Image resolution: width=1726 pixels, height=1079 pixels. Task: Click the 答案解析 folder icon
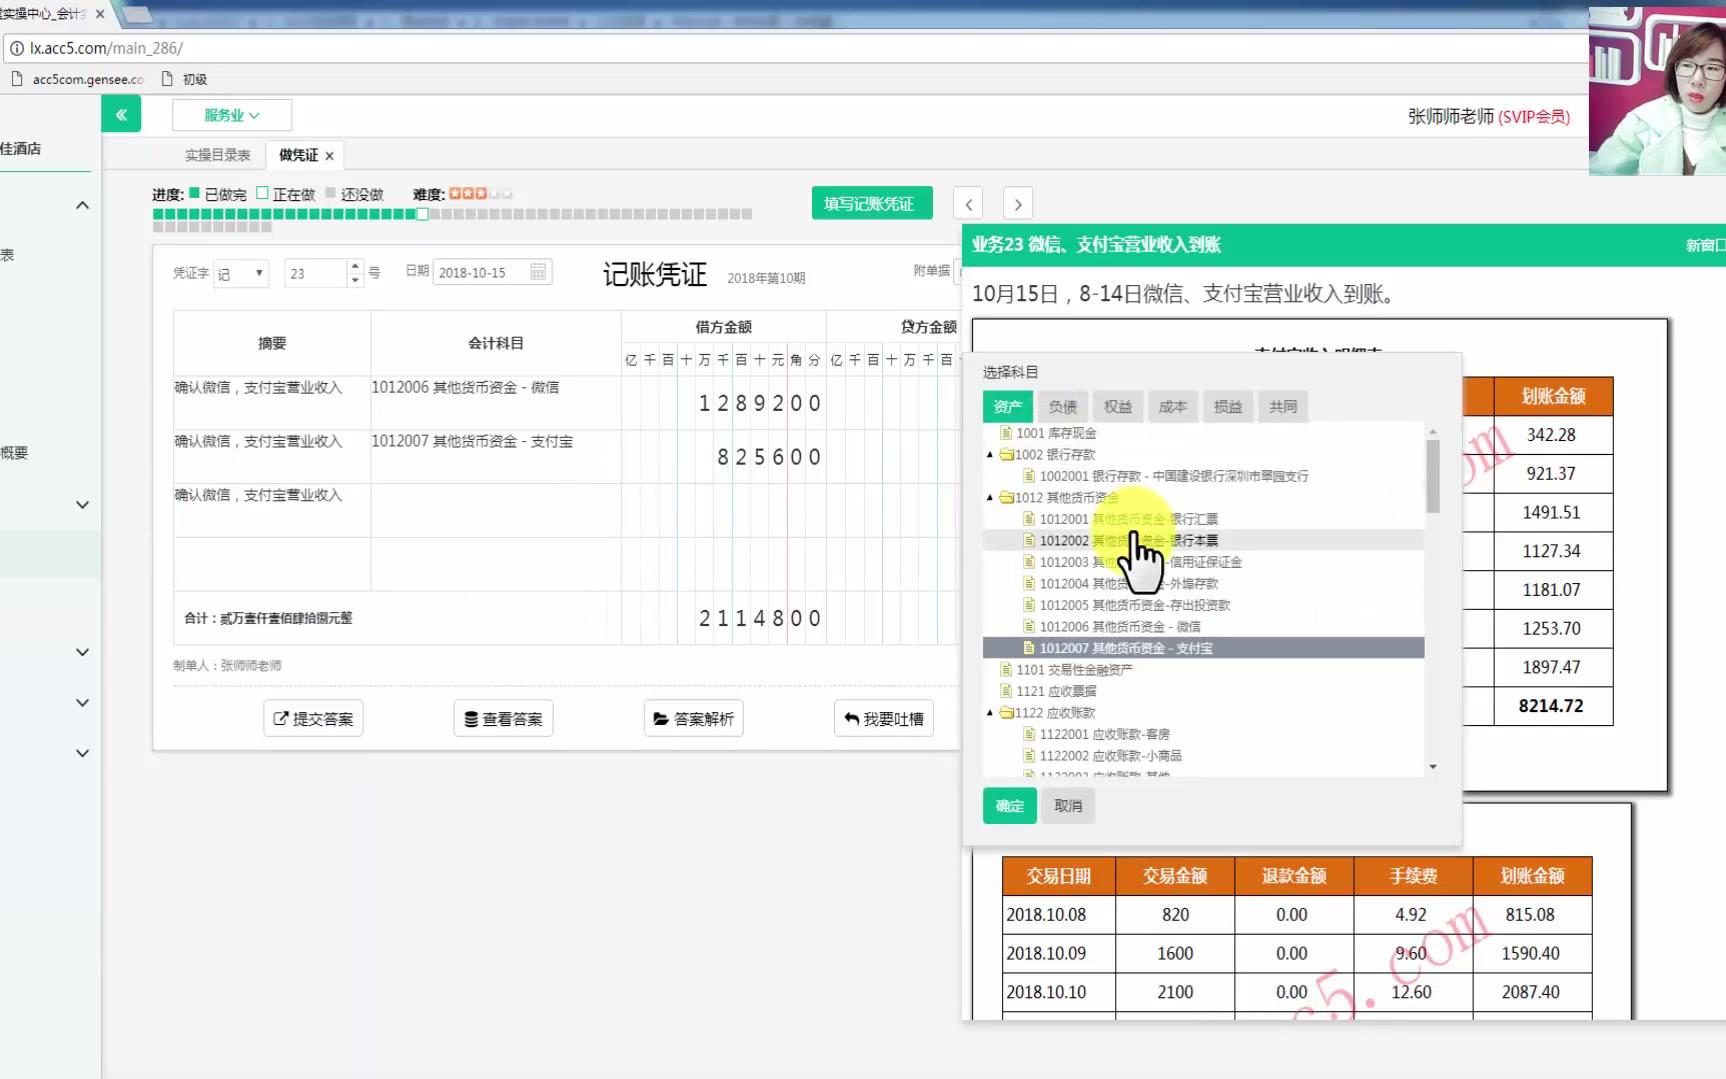pos(661,718)
